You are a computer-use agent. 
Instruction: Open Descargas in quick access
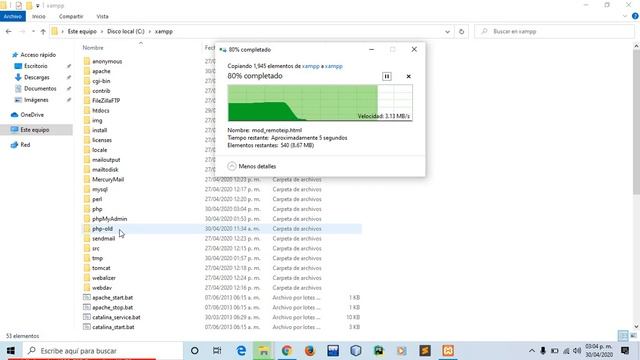[x=36, y=77]
